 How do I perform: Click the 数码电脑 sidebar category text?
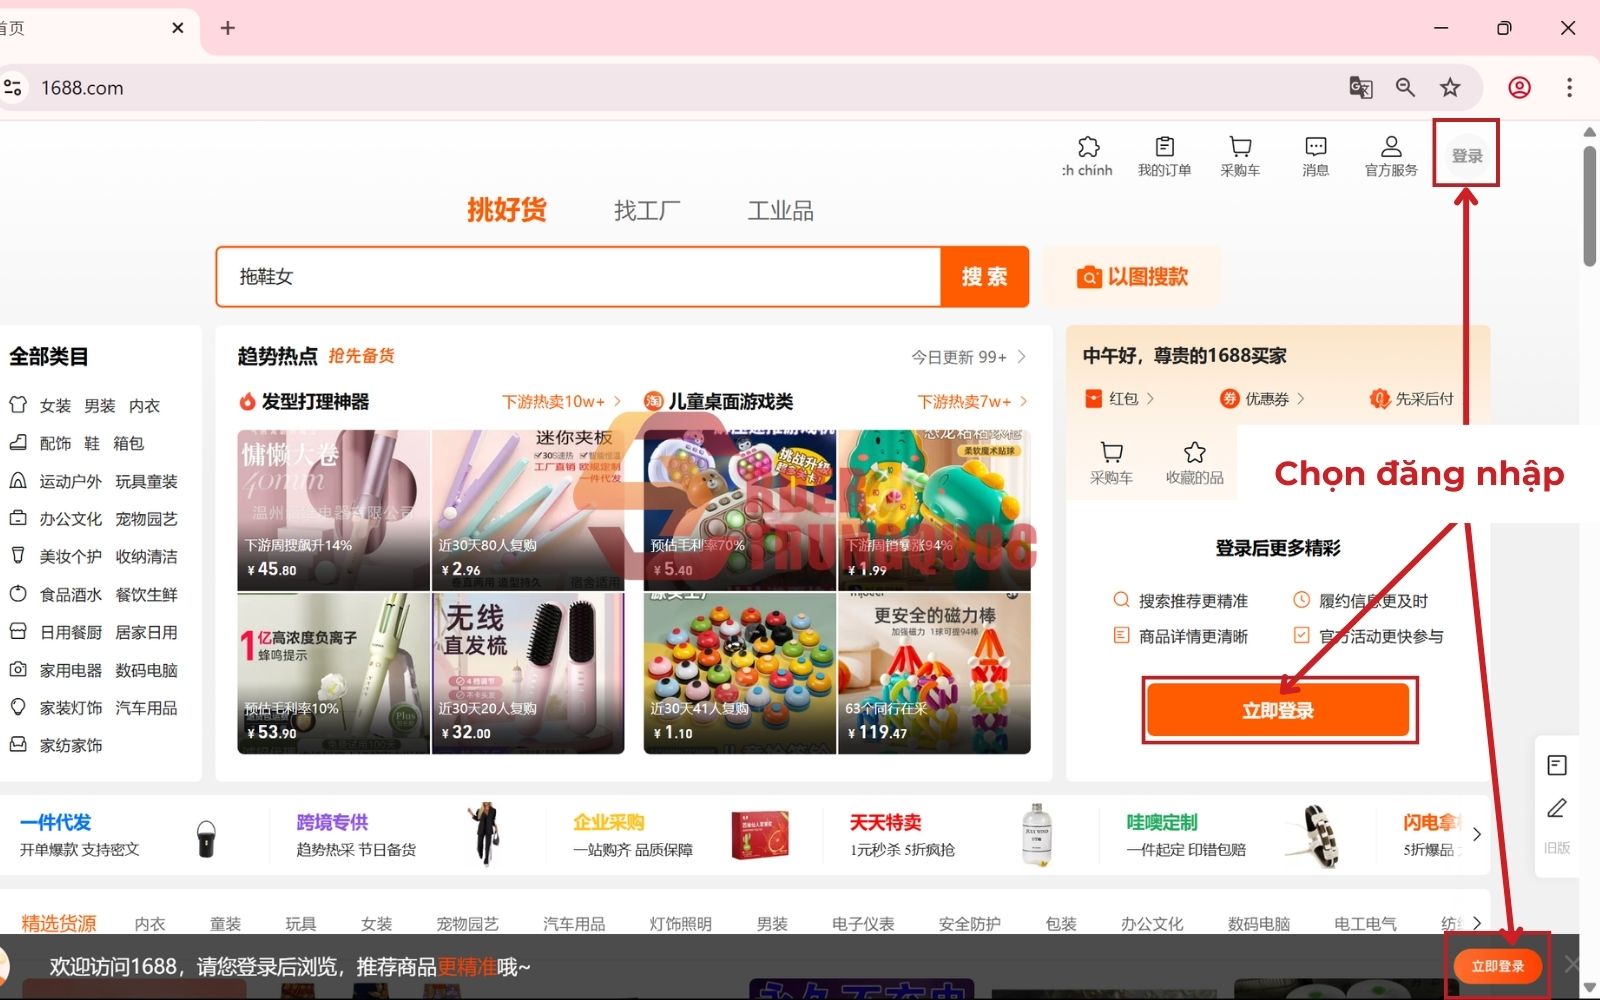point(146,670)
